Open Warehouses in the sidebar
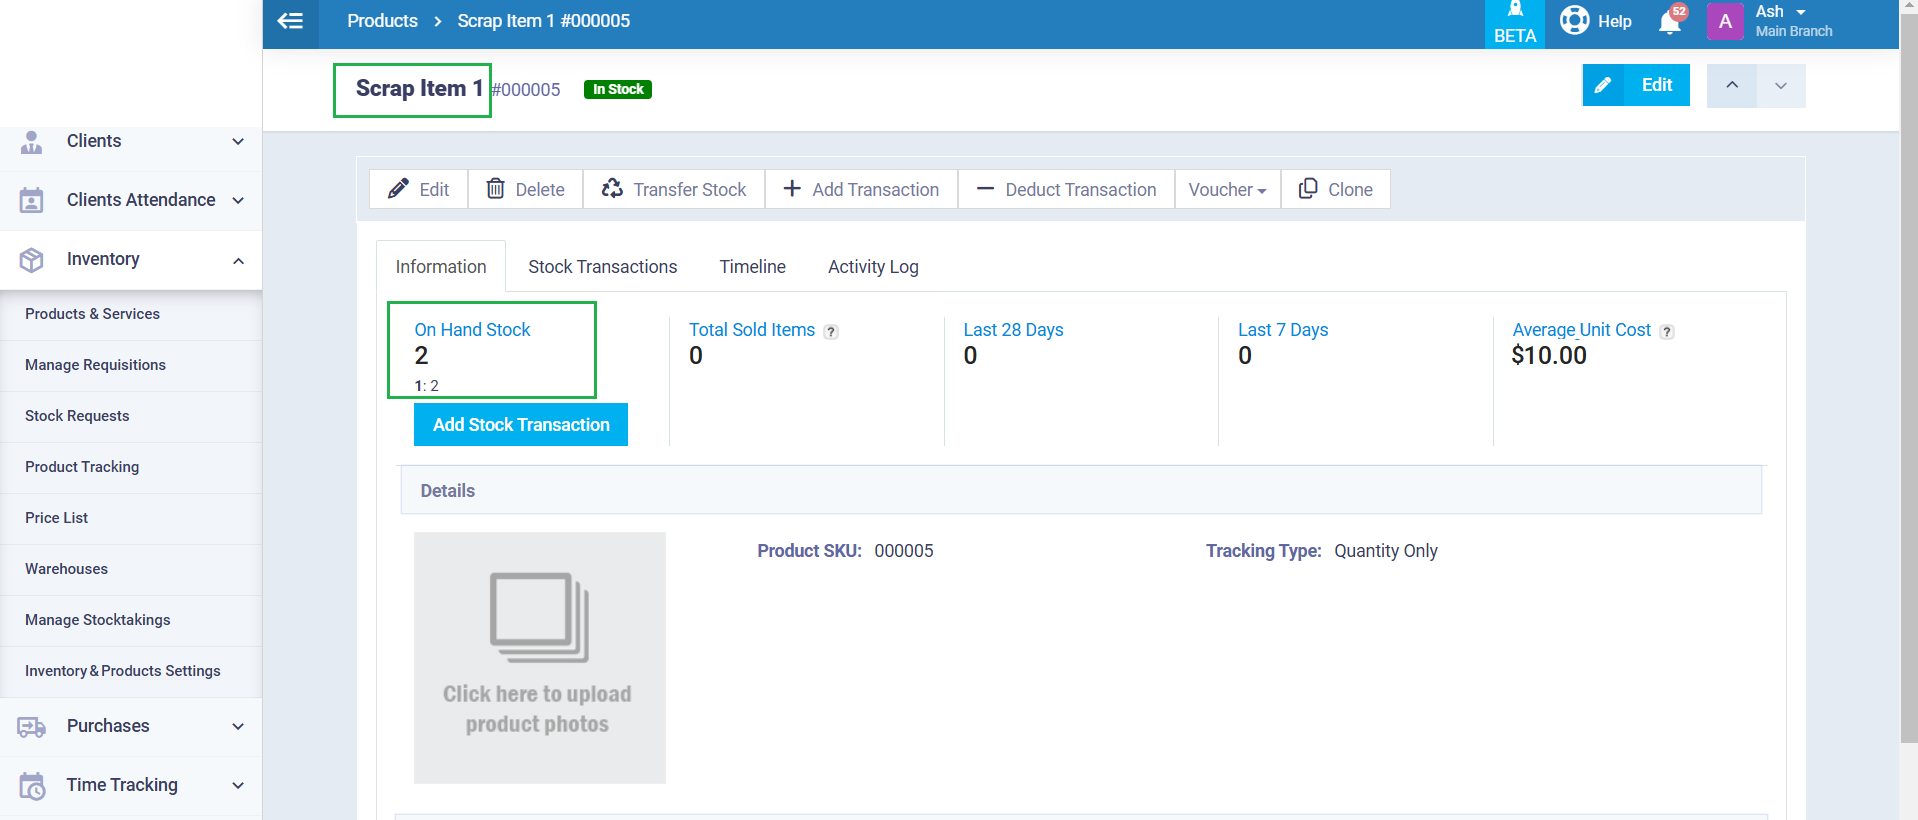The image size is (1918, 820). [x=66, y=569]
